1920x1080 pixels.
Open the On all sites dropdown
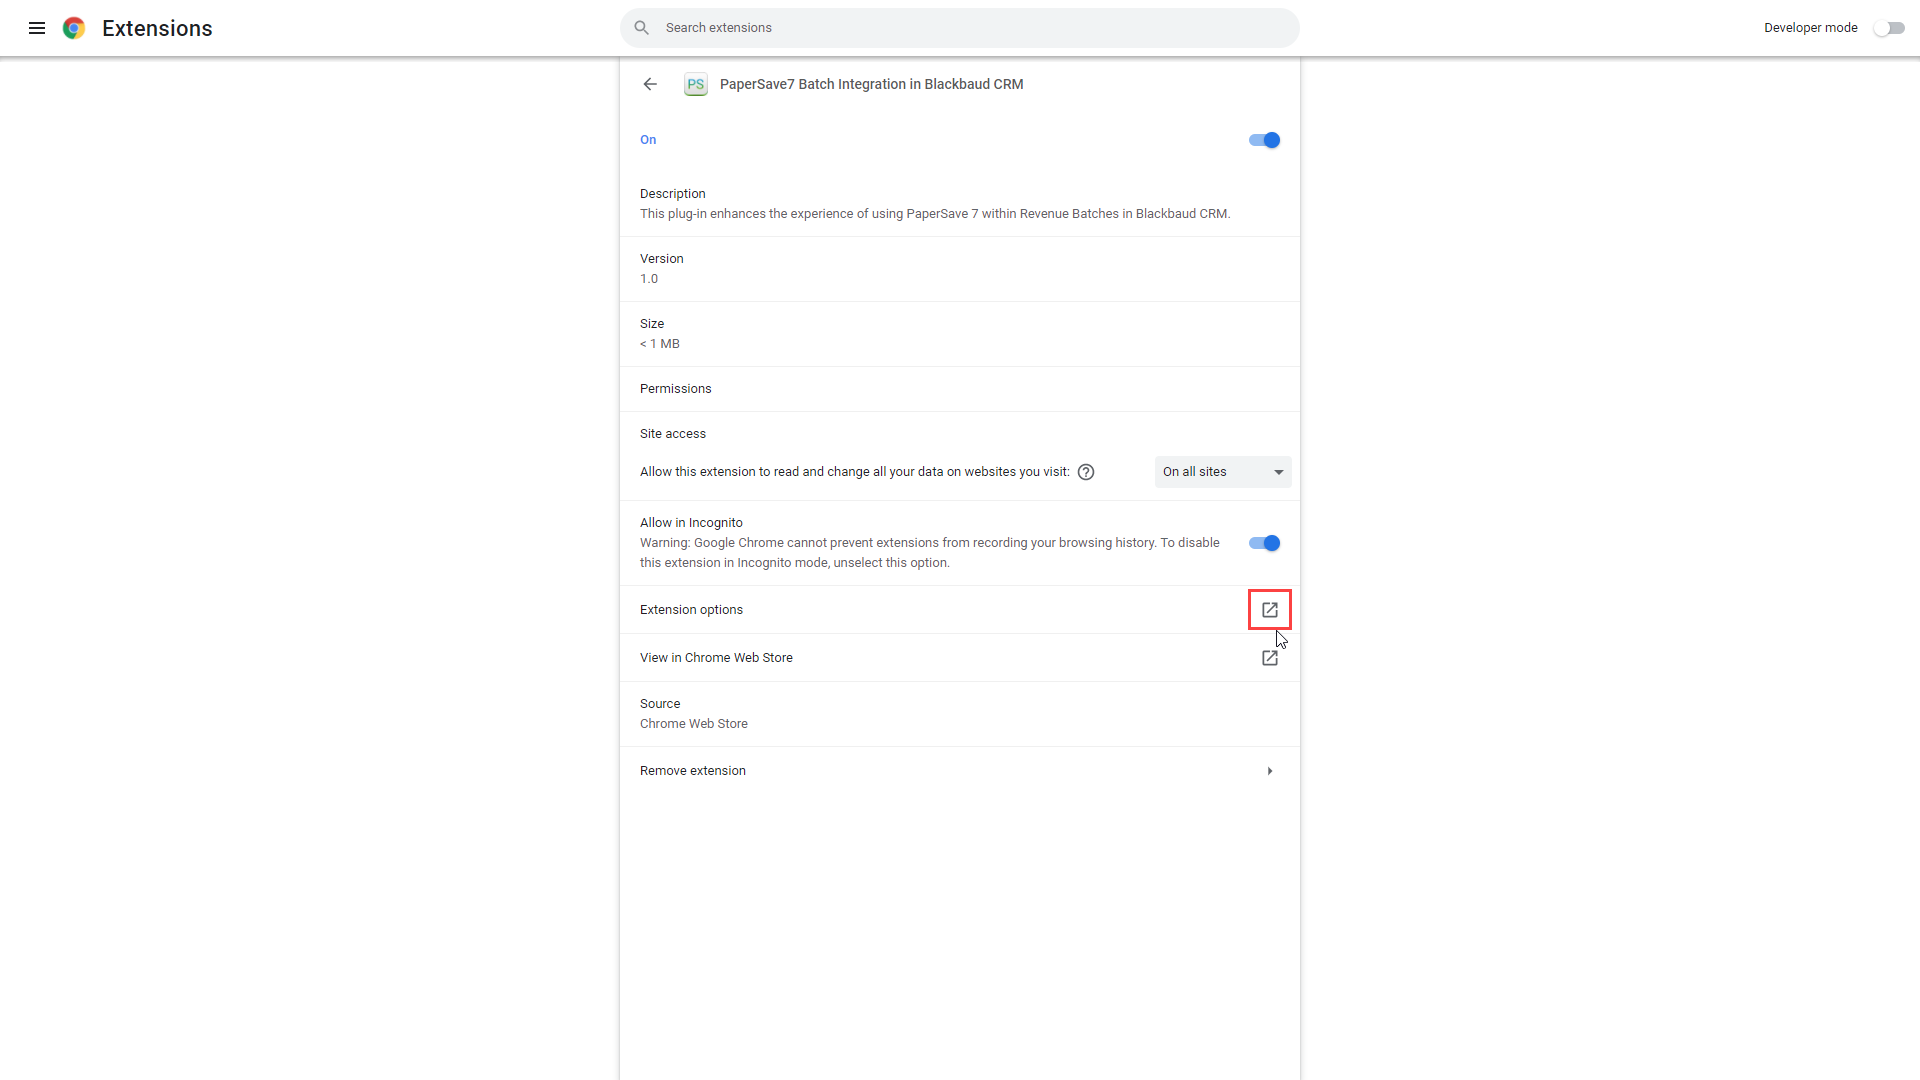coord(1222,472)
